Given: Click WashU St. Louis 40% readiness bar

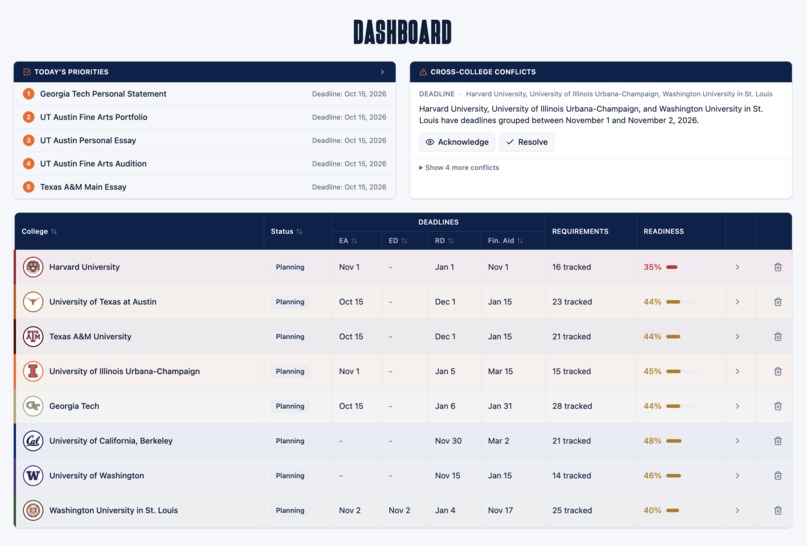Looking at the screenshot, I should point(682,510).
